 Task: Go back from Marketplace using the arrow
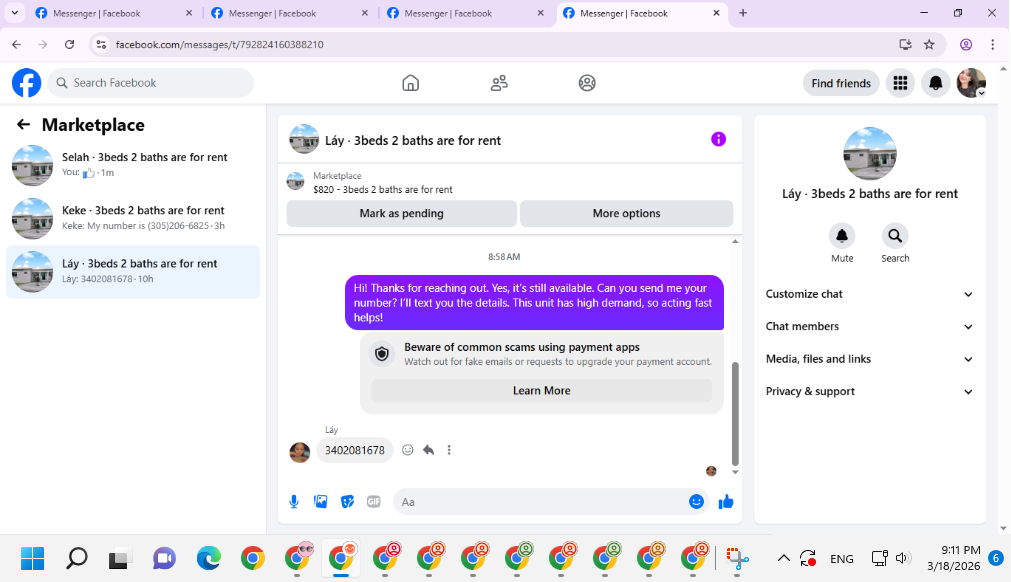coord(23,124)
